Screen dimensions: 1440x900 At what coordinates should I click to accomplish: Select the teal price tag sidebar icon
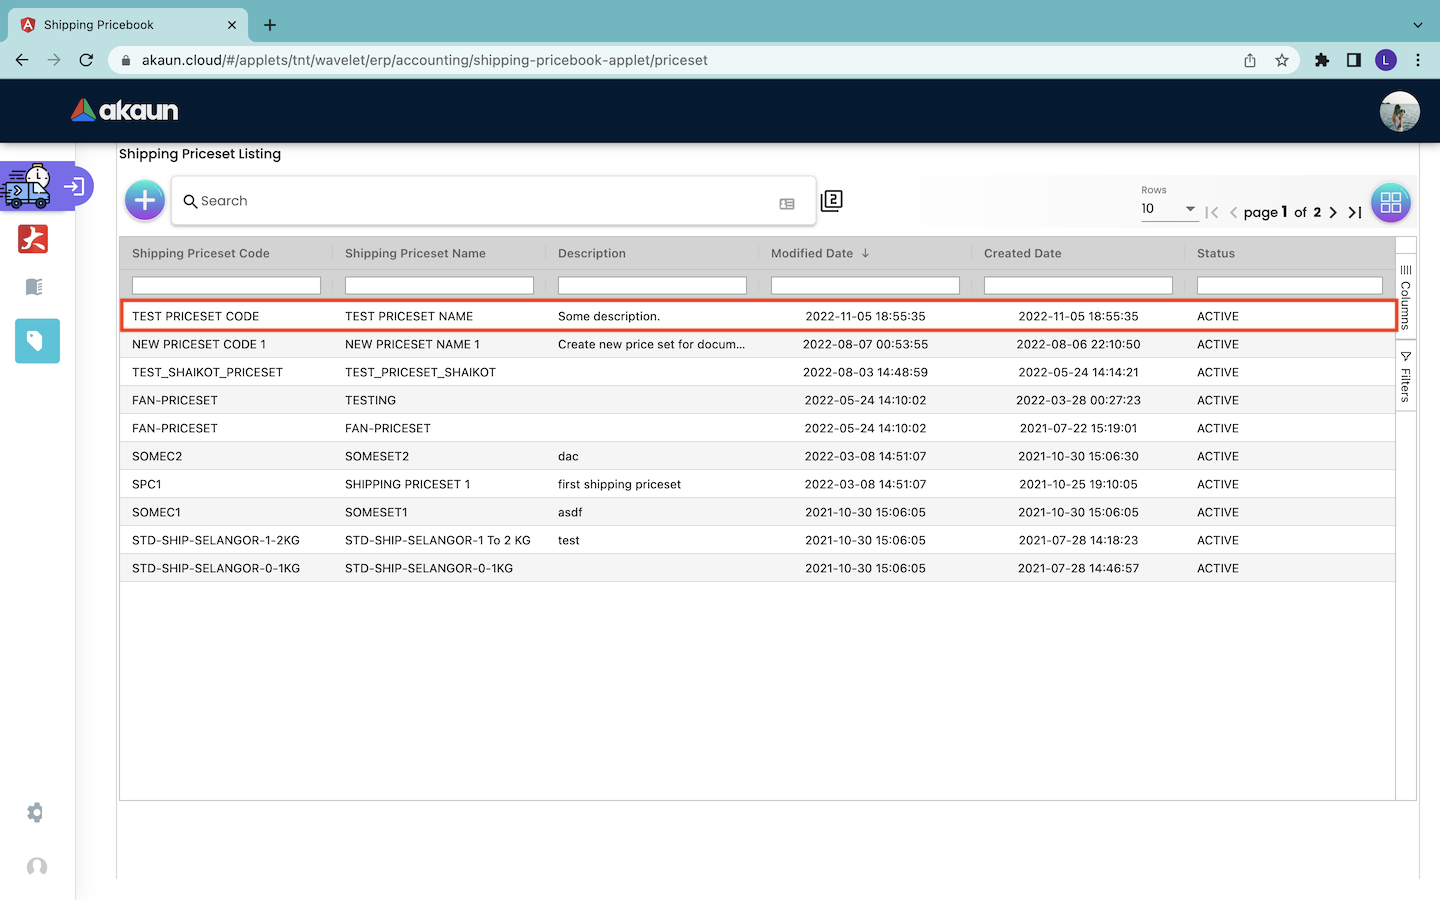[x=37, y=341]
